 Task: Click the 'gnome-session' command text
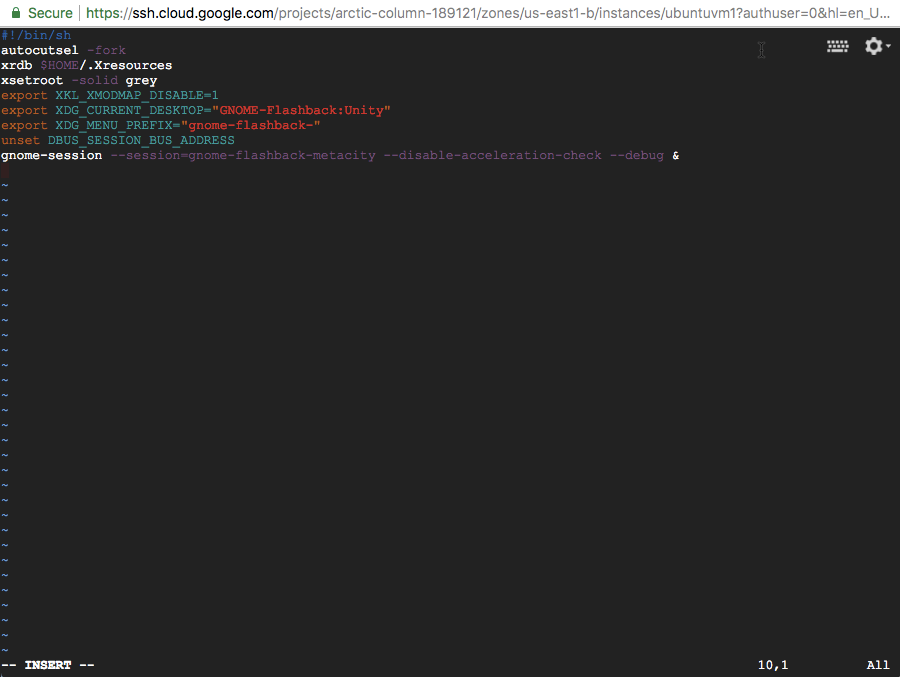click(52, 155)
